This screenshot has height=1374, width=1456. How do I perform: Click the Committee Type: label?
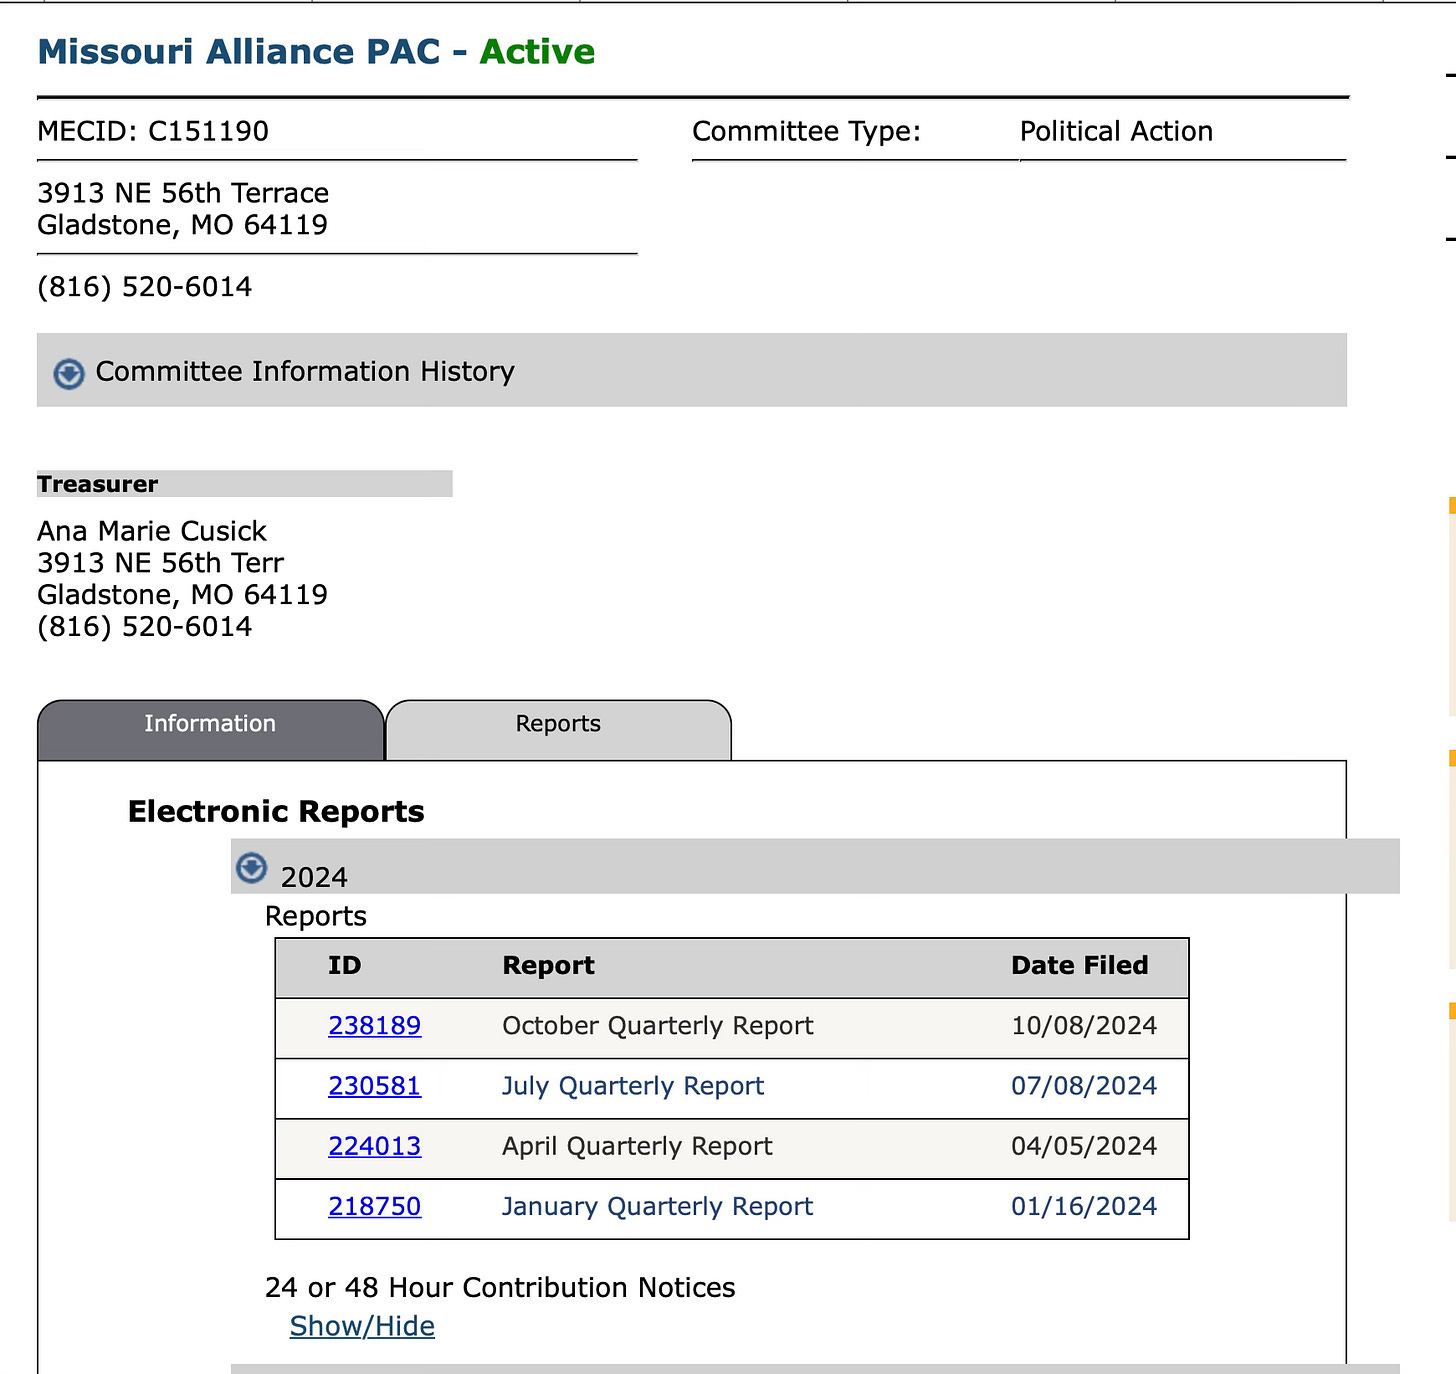806,131
